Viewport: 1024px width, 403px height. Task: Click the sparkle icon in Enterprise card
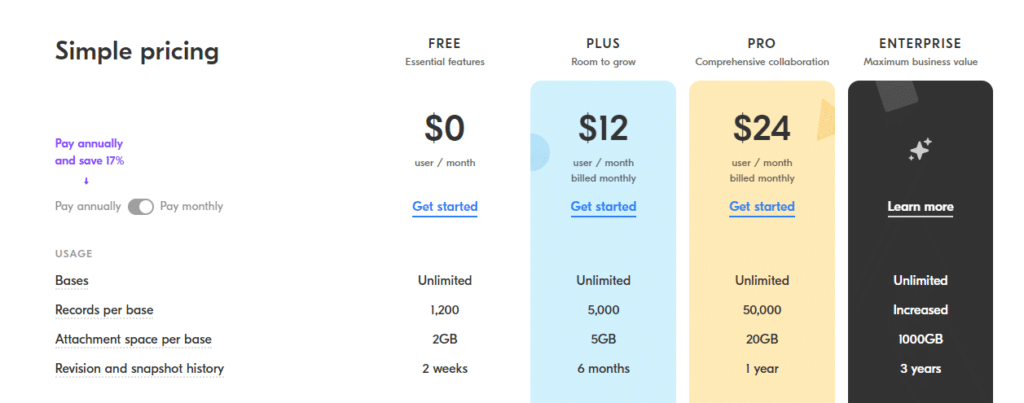[x=920, y=150]
